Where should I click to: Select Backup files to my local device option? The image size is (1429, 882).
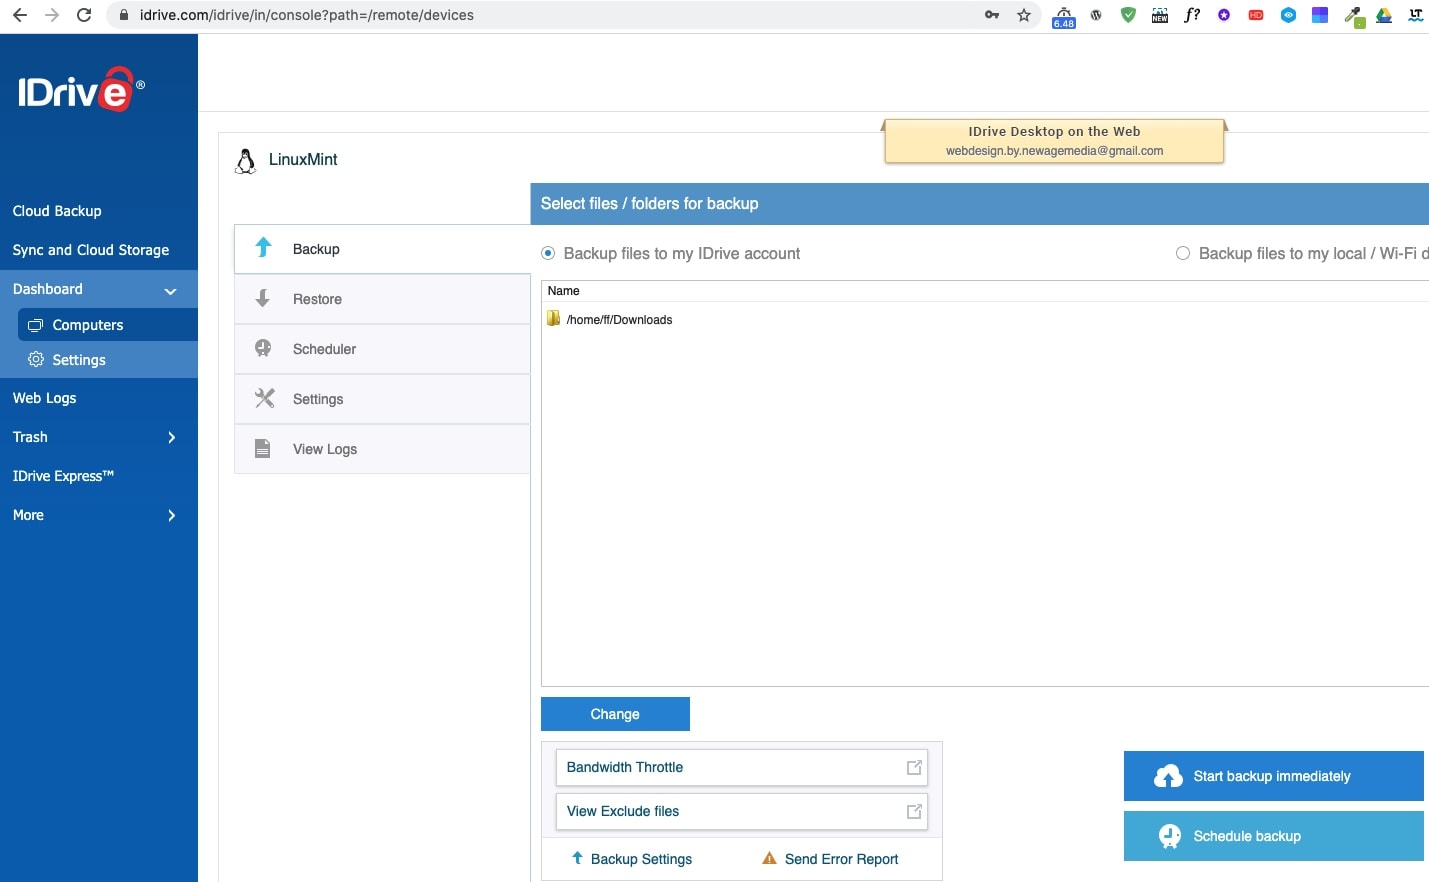pos(1183,253)
